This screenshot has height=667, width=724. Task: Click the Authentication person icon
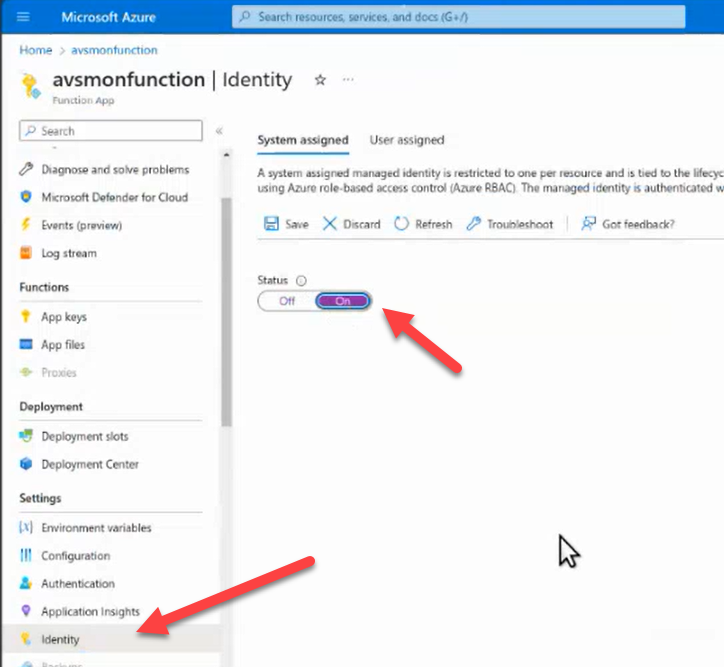click(x=26, y=583)
